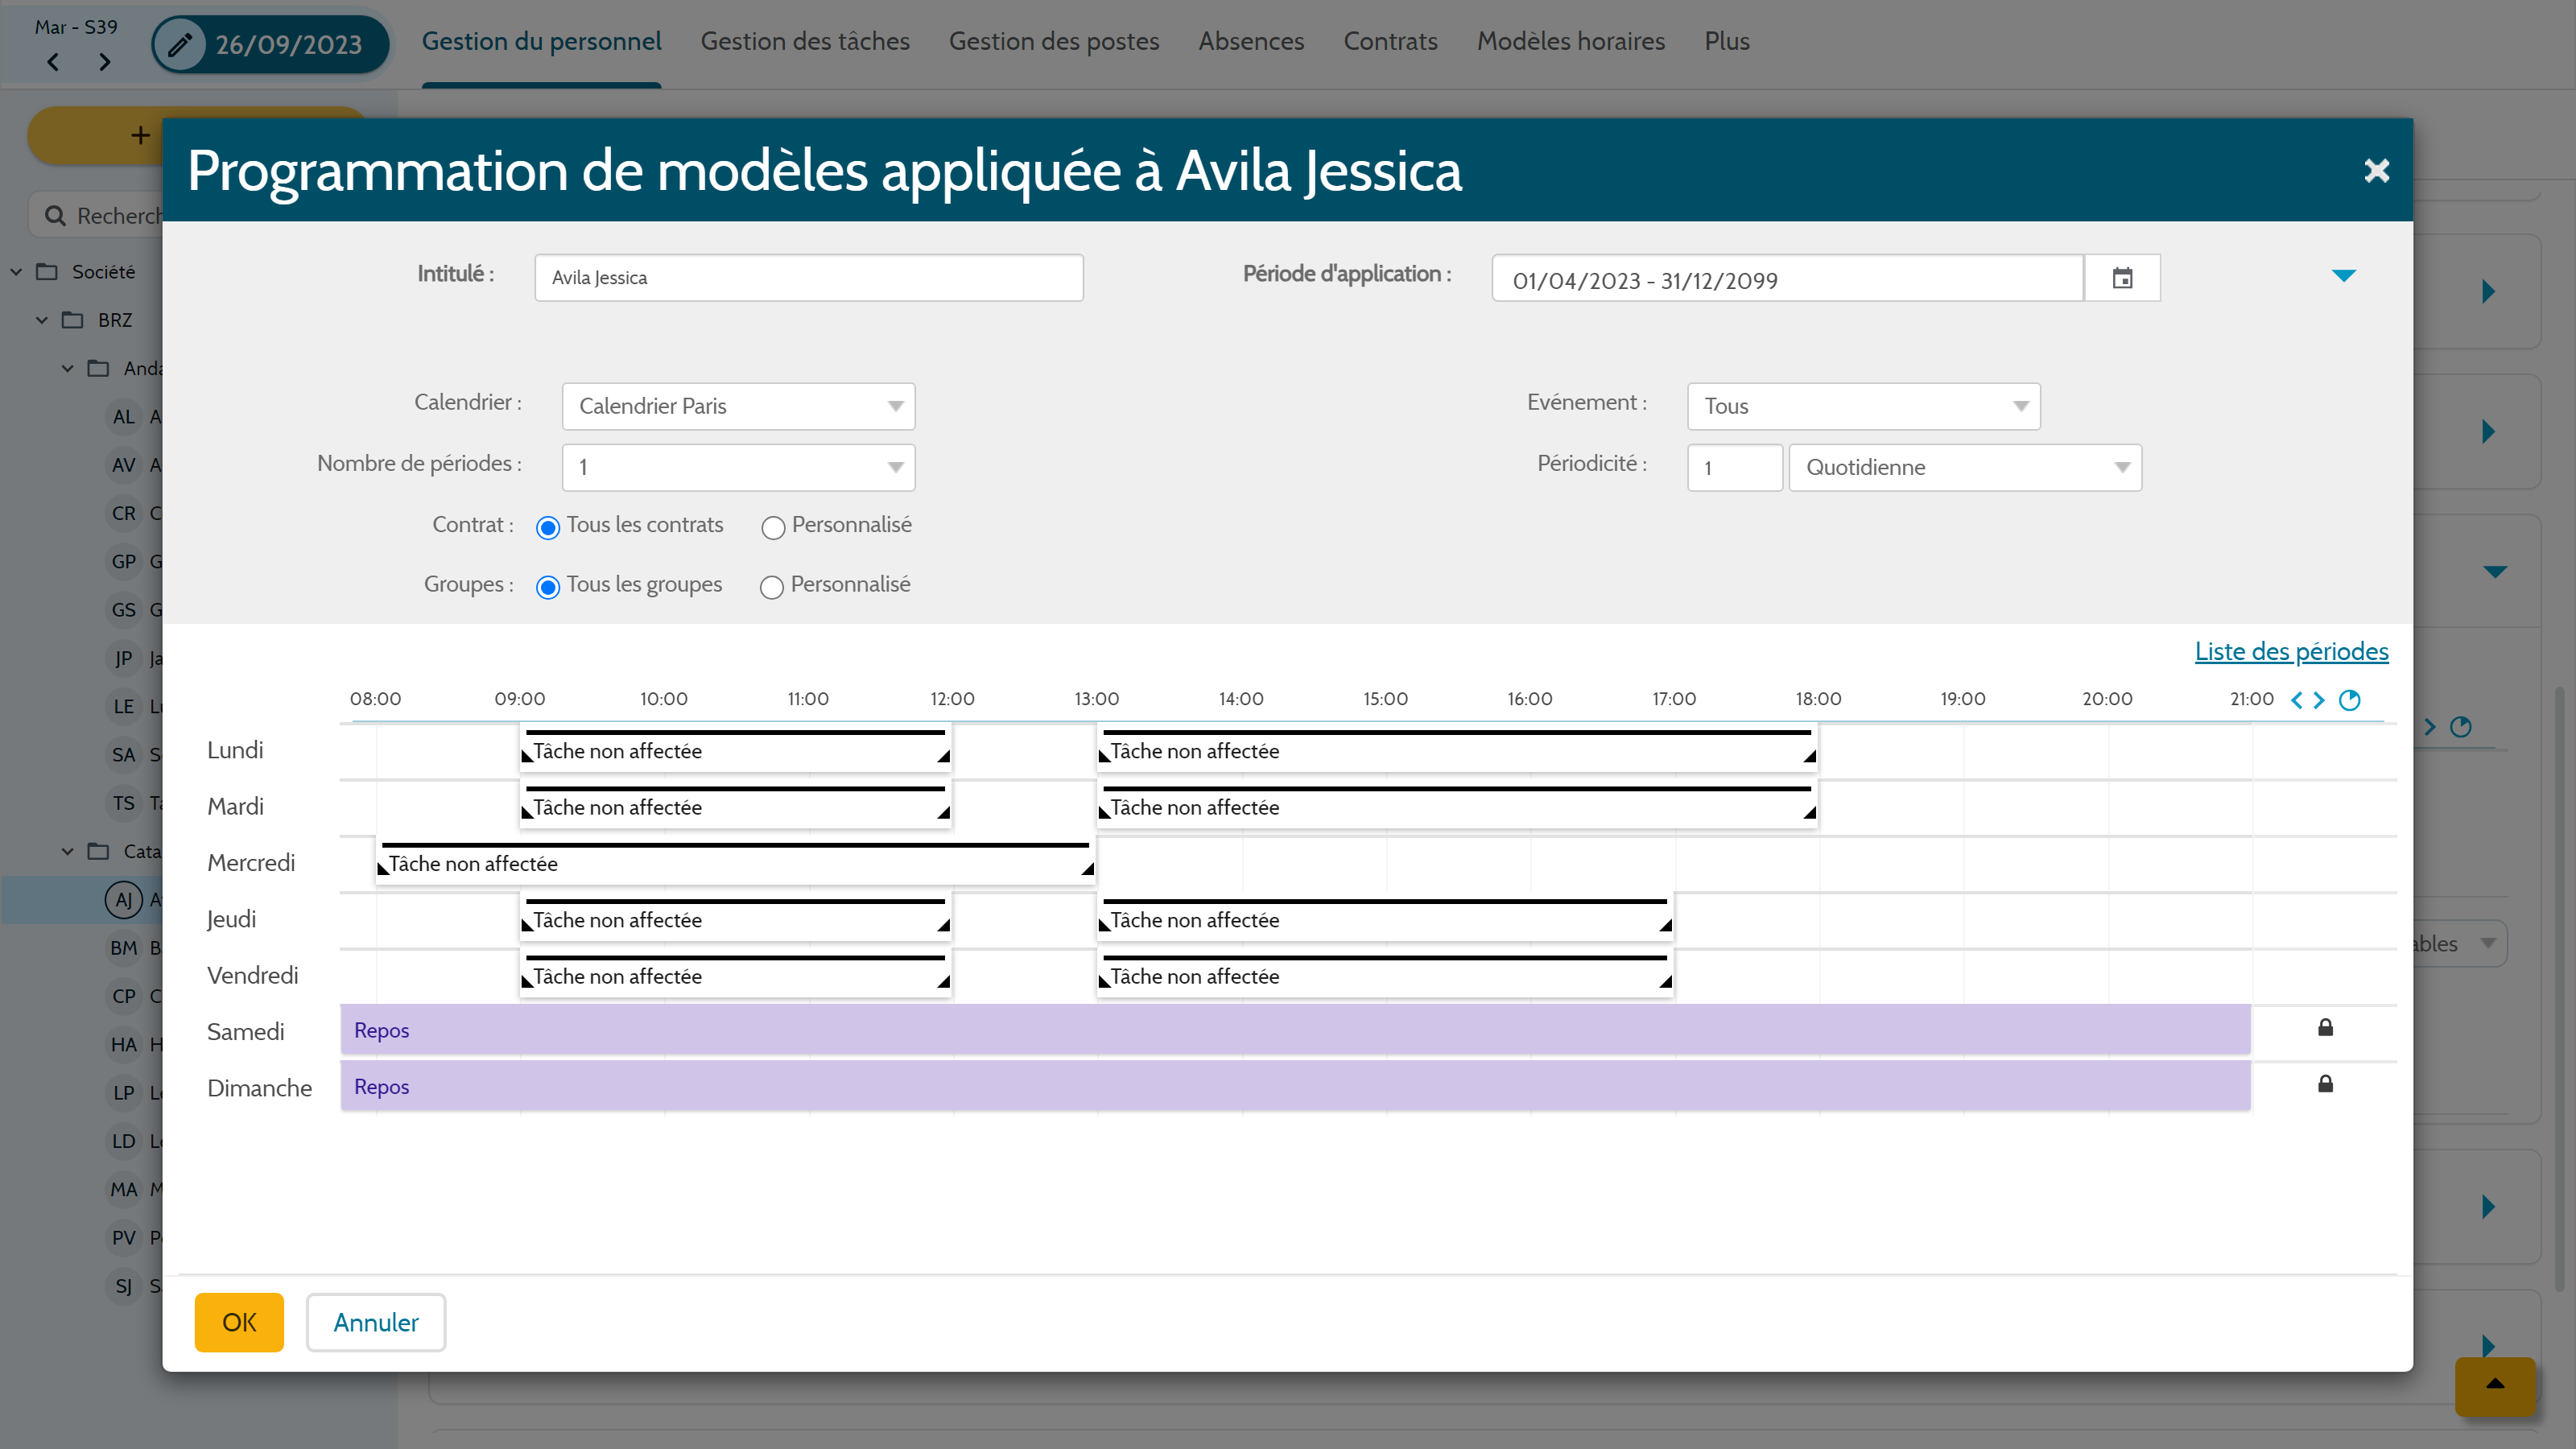Select the GP avatar in employee list
The width and height of the screenshot is (2576, 1449).
click(x=123, y=561)
